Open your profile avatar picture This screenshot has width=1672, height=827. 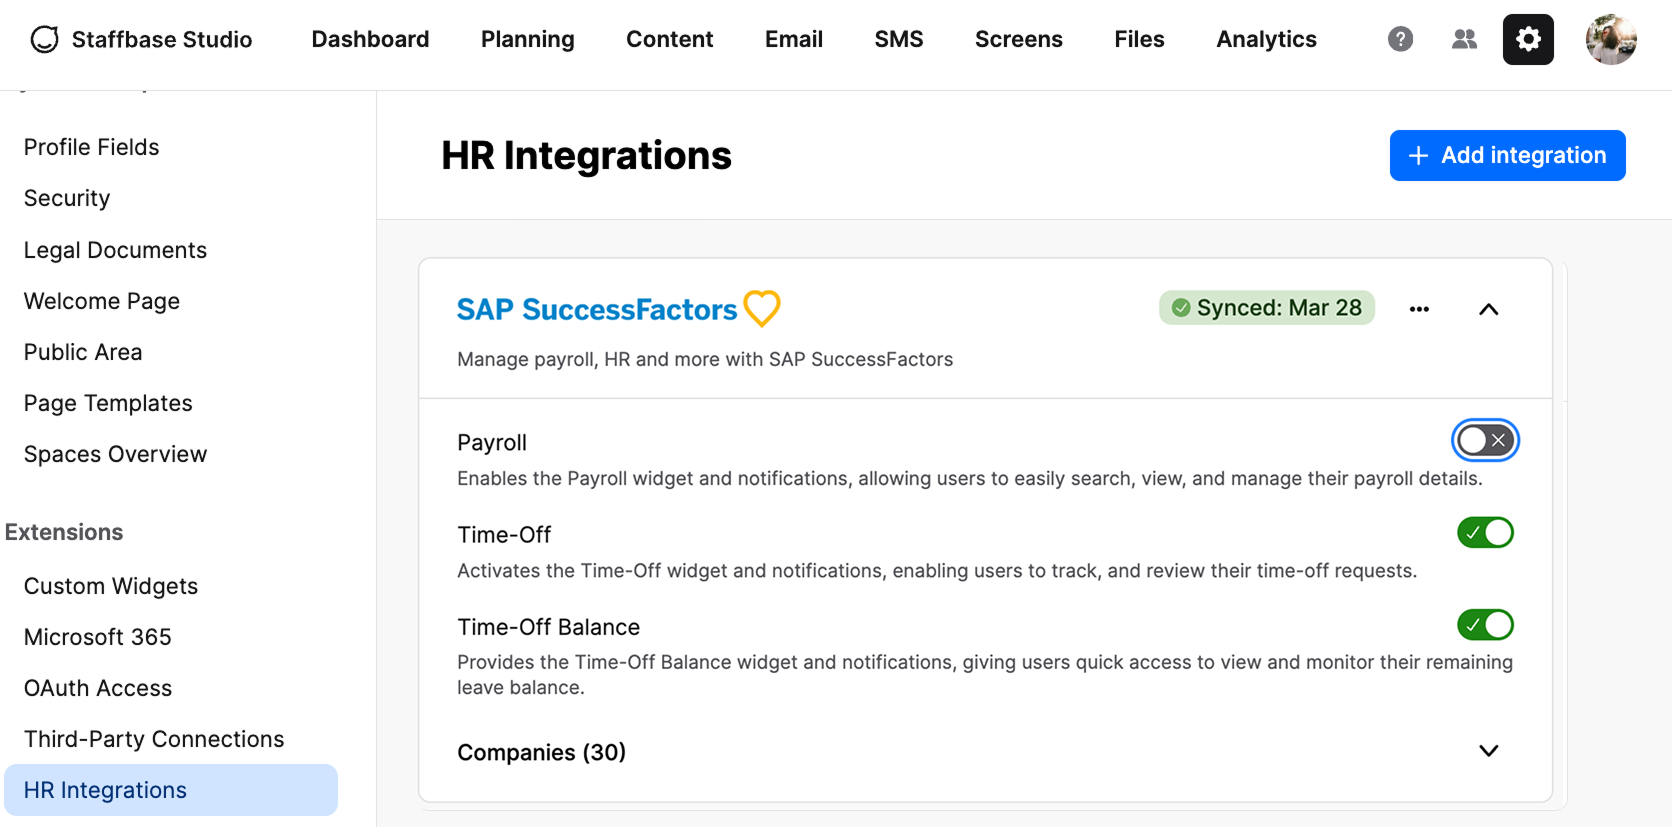pyautogui.click(x=1611, y=39)
